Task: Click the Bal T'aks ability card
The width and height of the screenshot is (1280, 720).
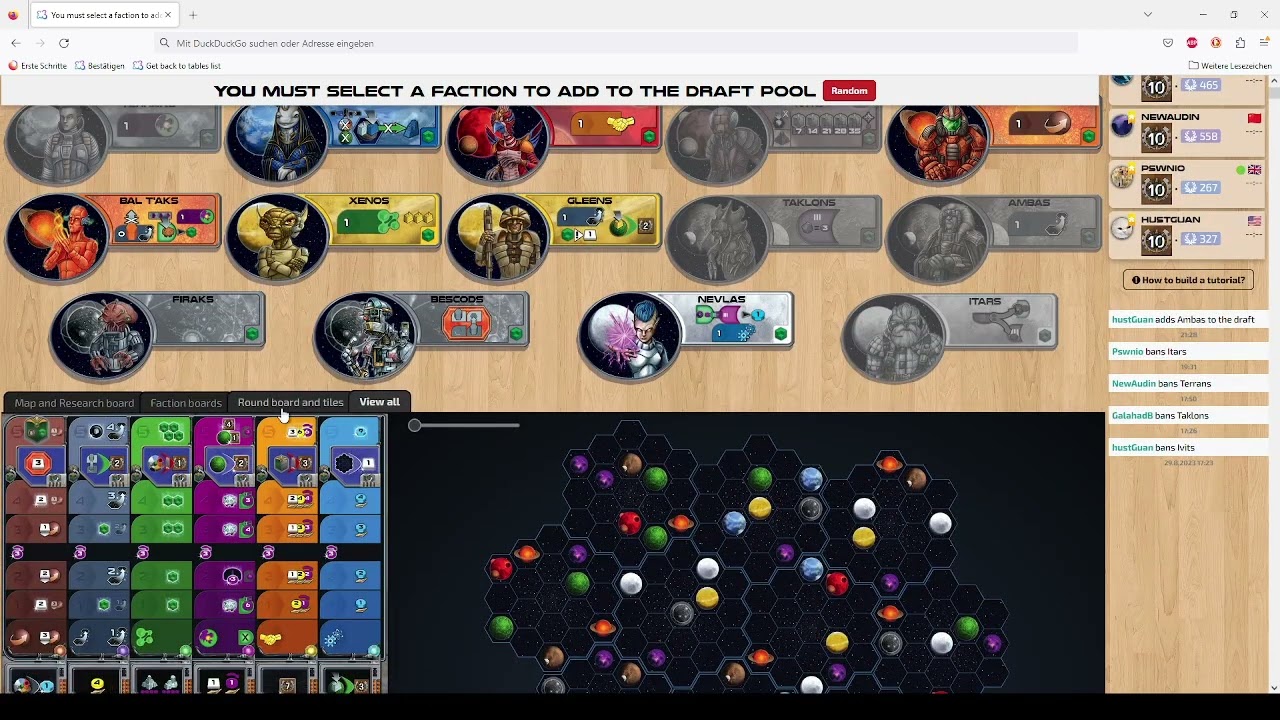Action: click(164, 221)
